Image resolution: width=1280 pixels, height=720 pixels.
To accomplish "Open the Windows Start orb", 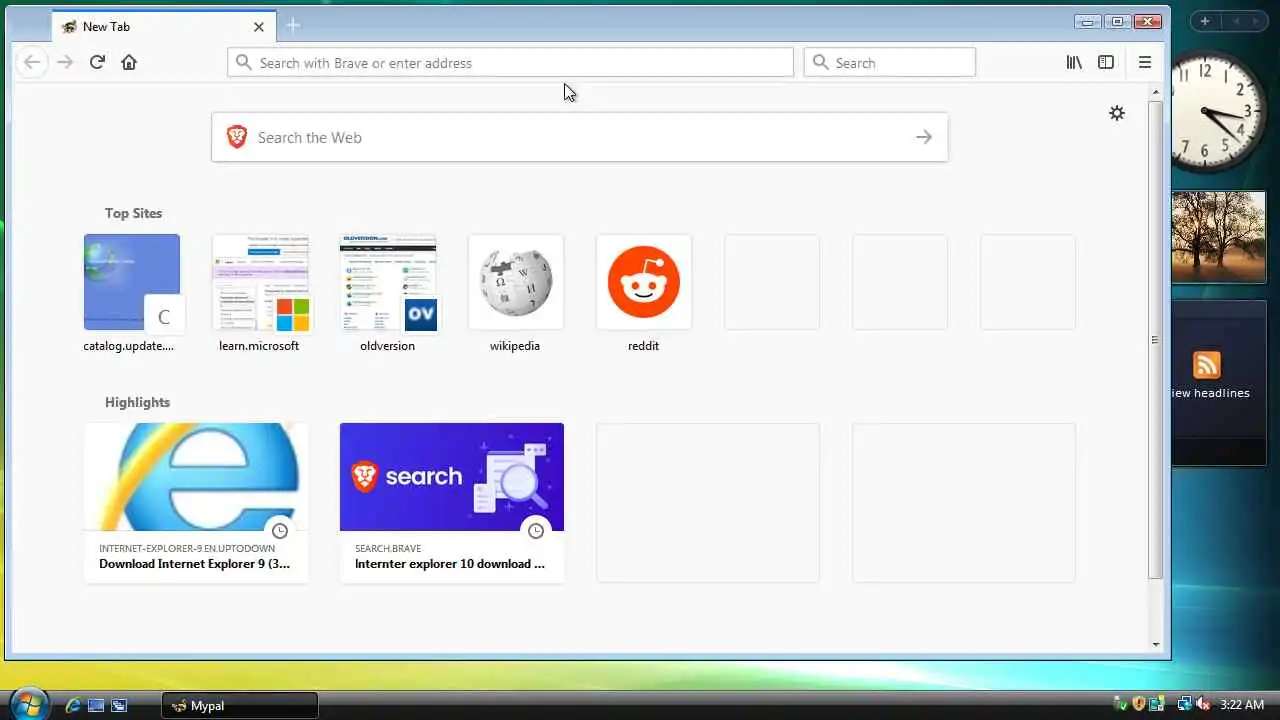I will [28, 704].
